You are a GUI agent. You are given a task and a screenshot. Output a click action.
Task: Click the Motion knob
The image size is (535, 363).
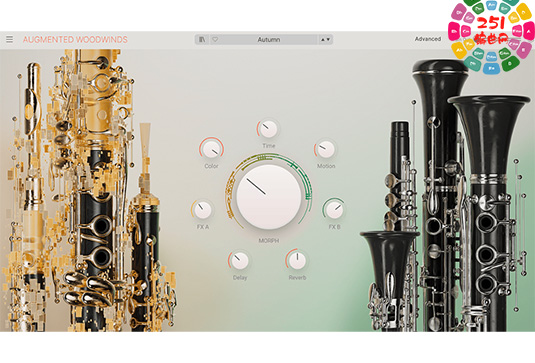pyautogui.click(x=326, y=149)
